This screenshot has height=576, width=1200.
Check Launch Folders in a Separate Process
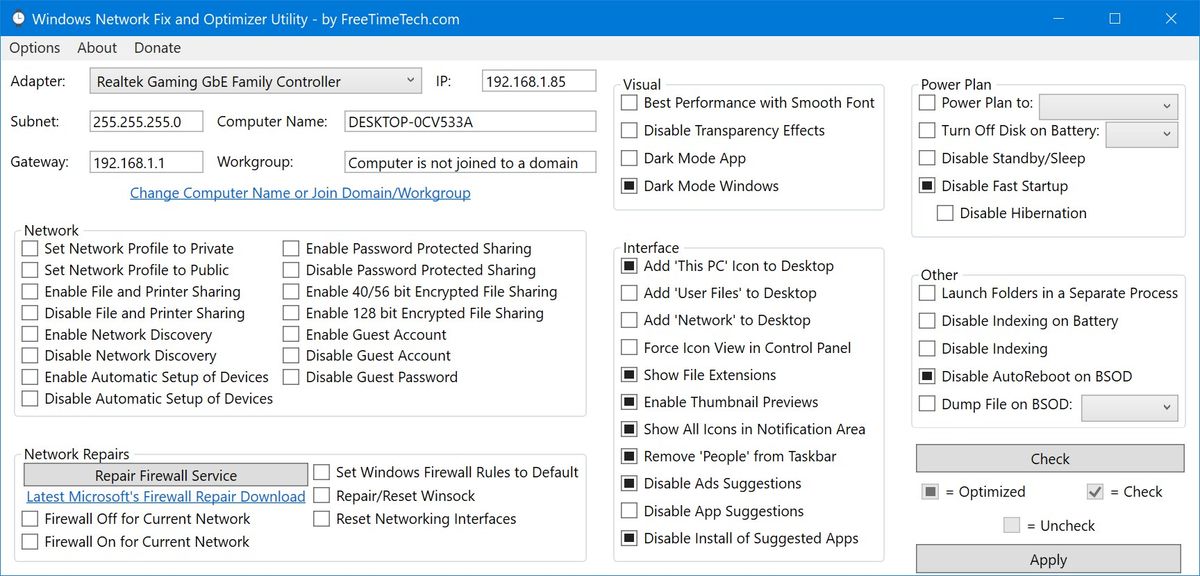(926, 293)
